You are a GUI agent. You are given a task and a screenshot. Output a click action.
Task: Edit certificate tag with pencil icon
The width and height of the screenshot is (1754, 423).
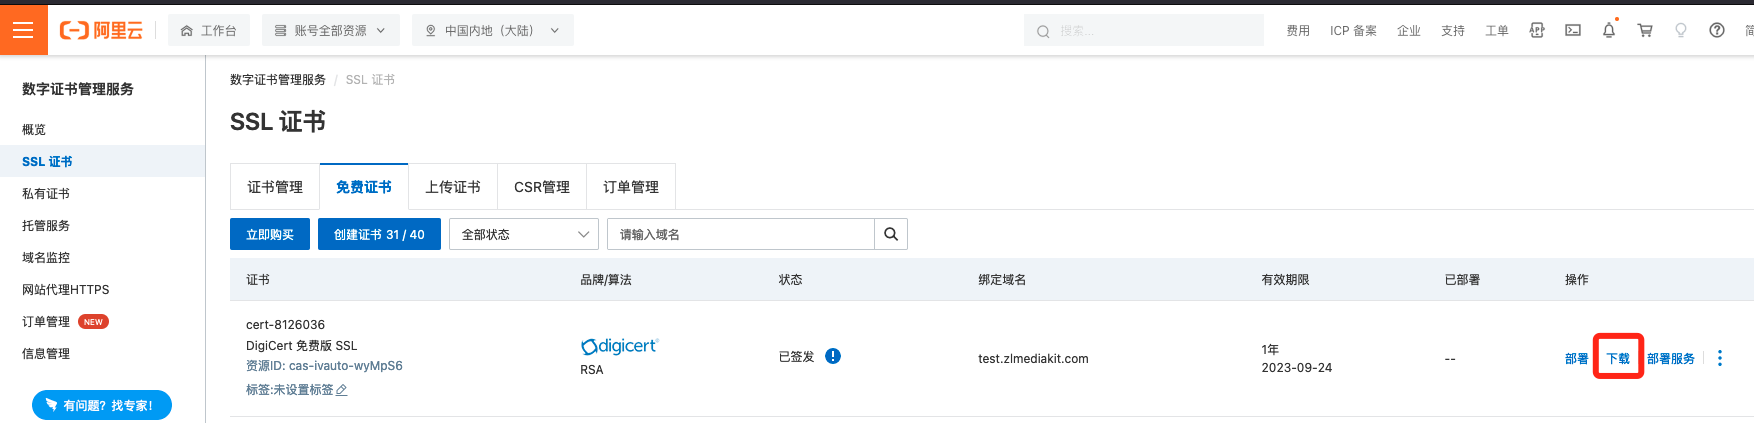[341, 390]
